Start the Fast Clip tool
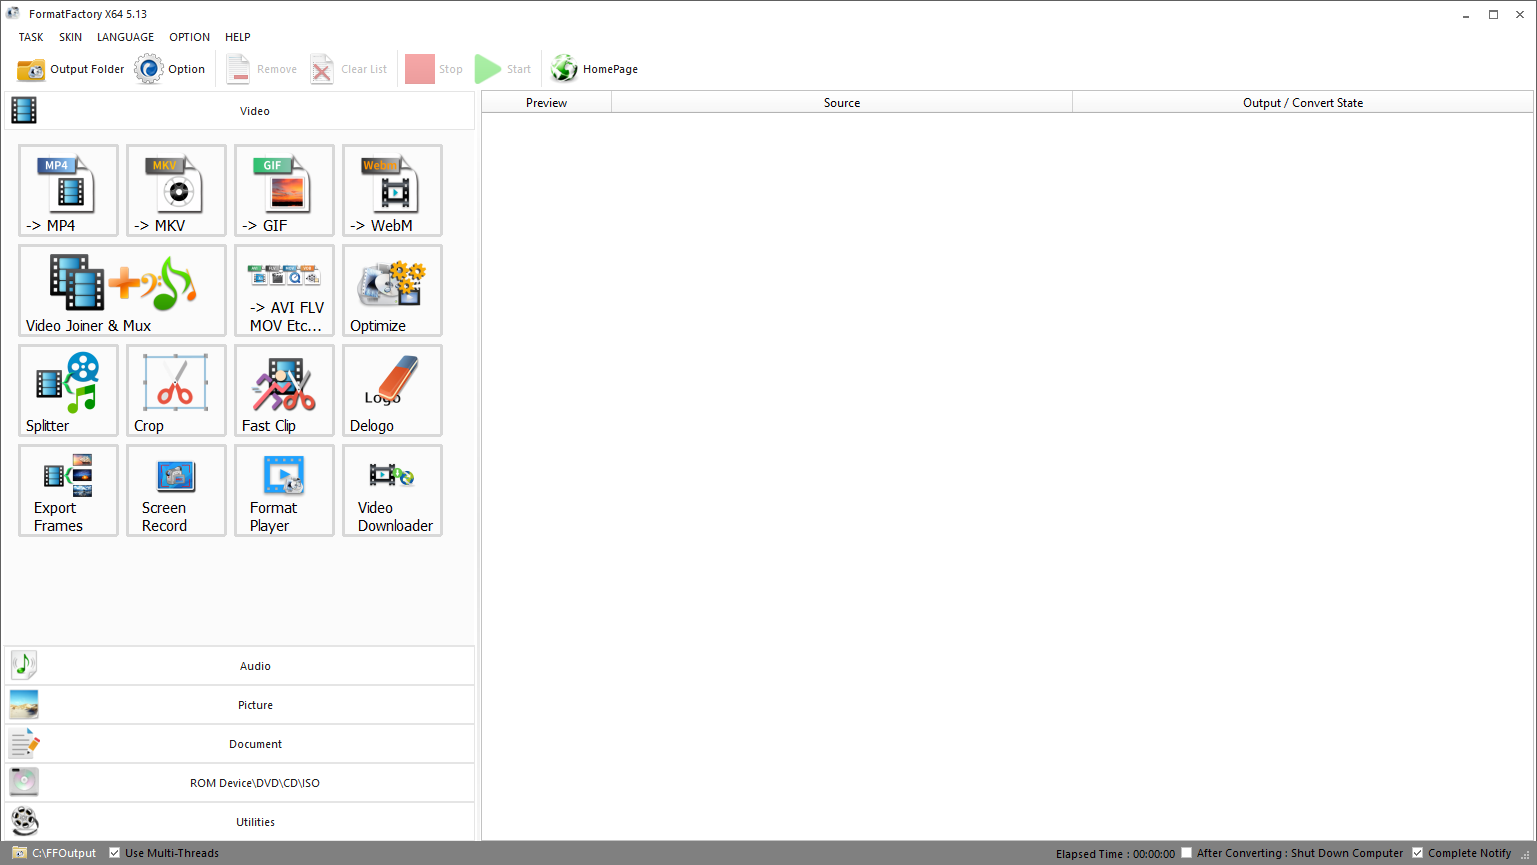Image resolution: width=1537 pixels, height=865 pixels. coord(284,390)
